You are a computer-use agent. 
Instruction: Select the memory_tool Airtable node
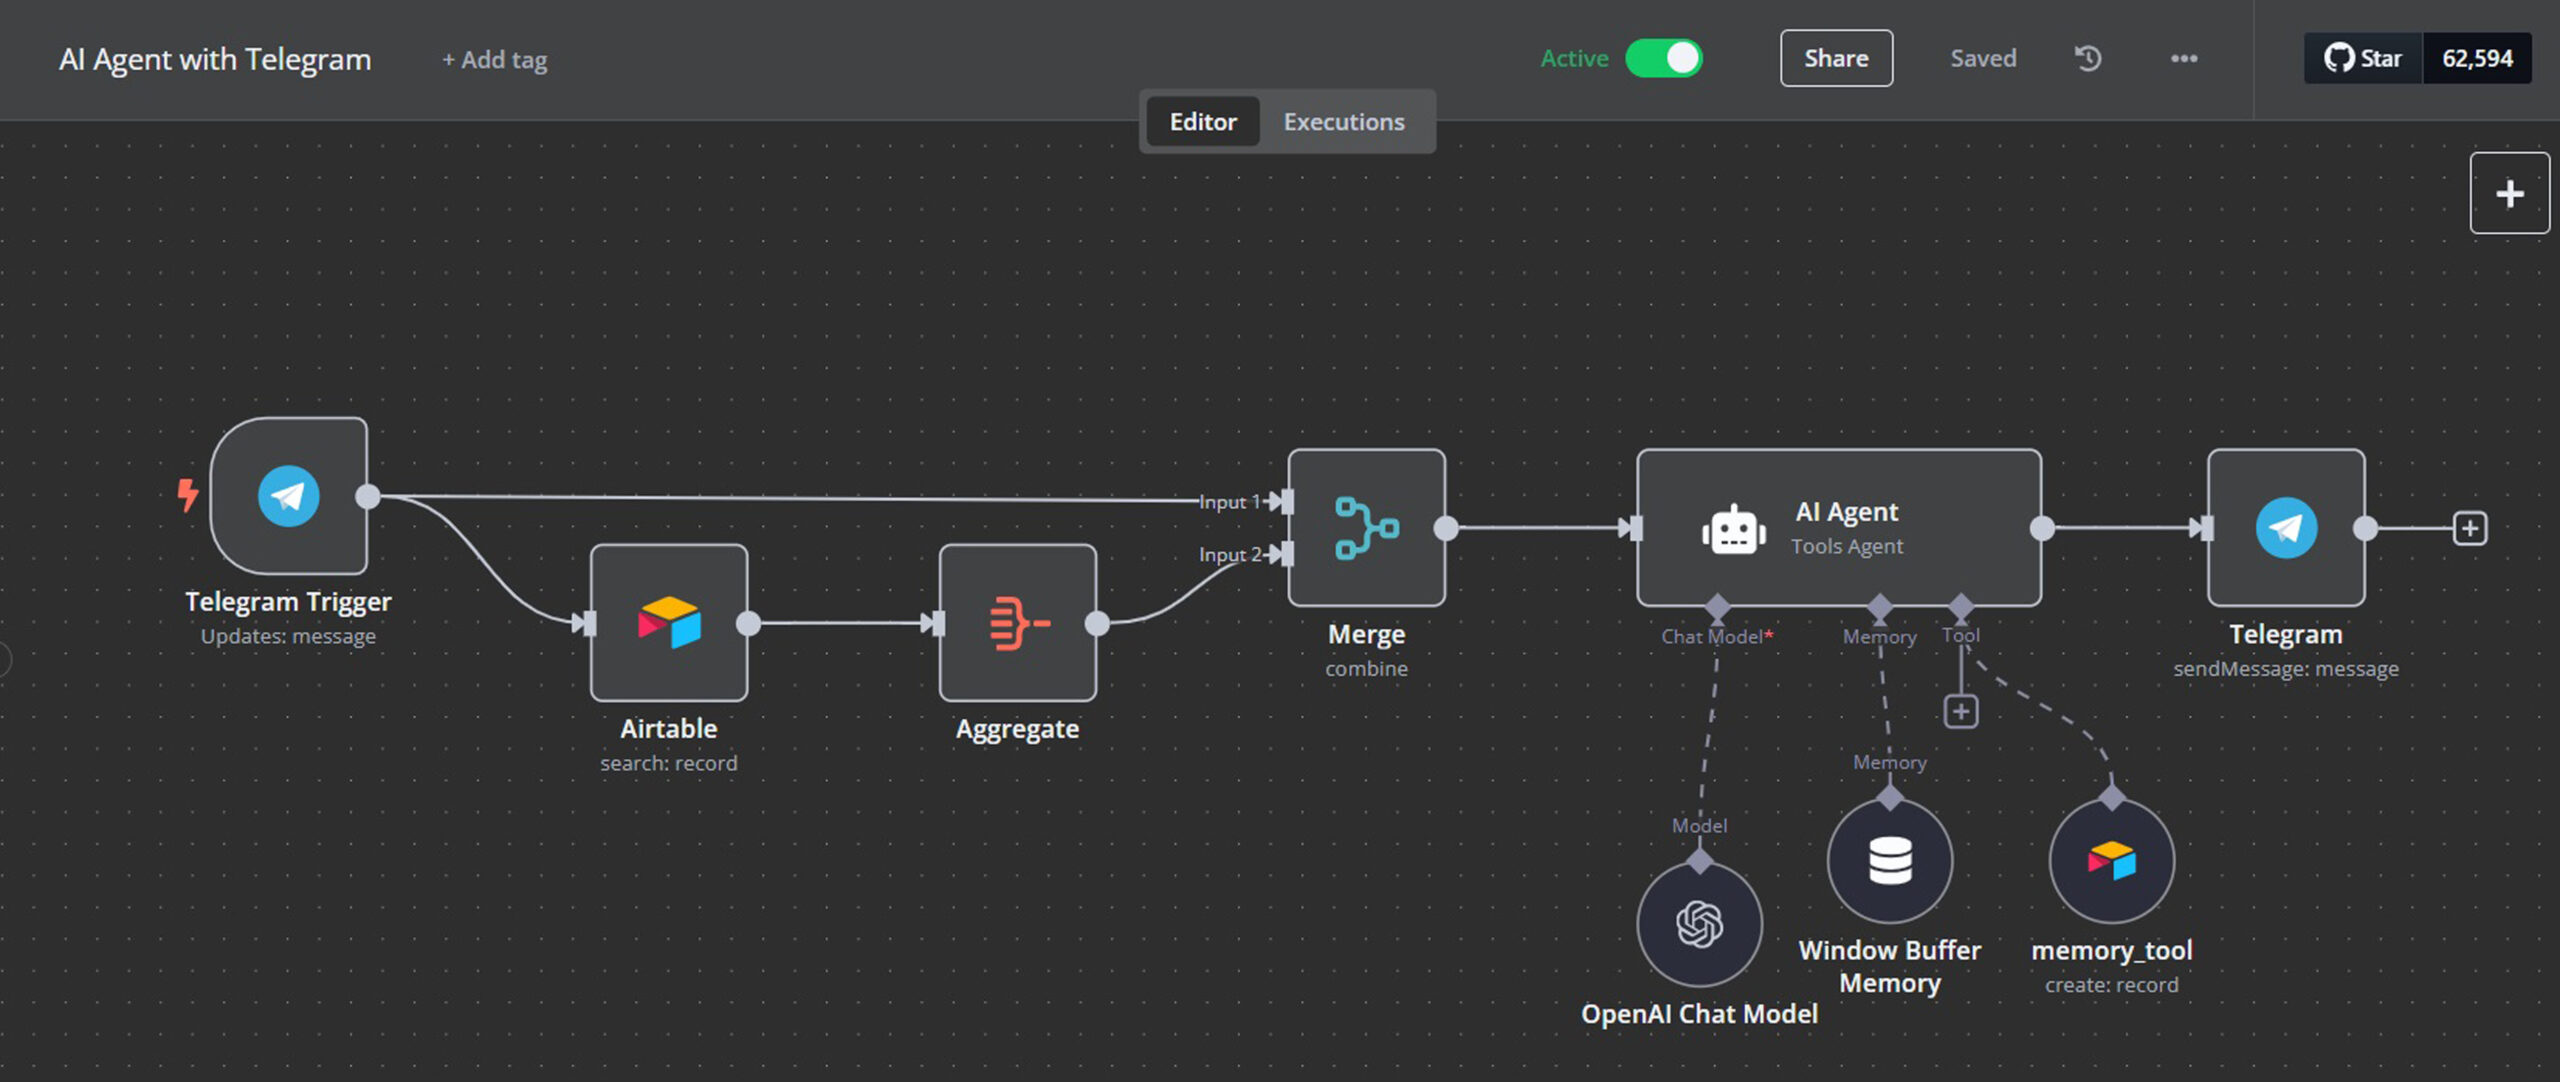[2111, 861]
